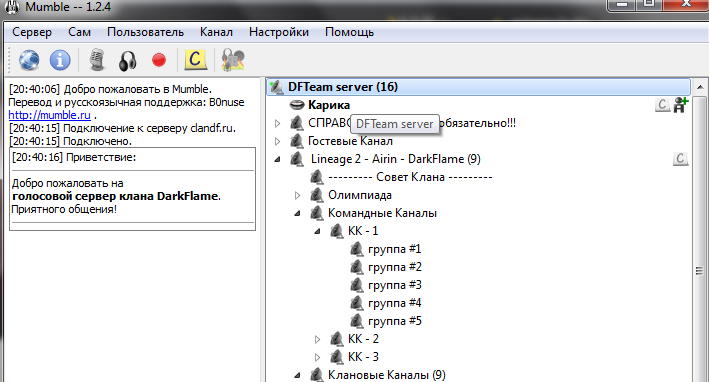Collapse the КК - 1 channel arrow
This screenshot has height=382, width=709.
pyautogui.click(x=317, y=231)
